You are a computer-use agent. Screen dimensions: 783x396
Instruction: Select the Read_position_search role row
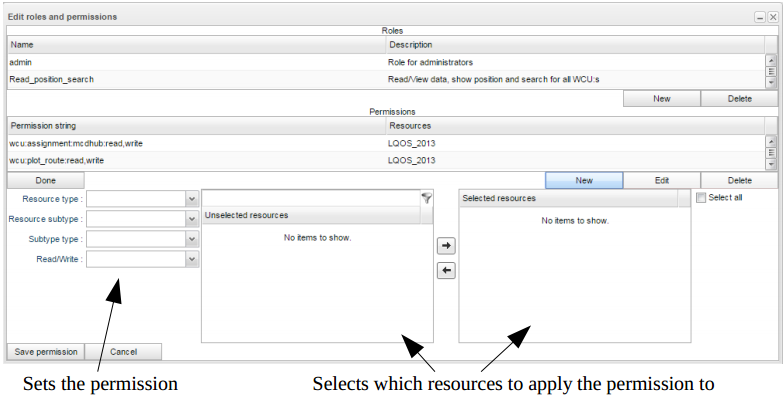click(x=386, y=79)
